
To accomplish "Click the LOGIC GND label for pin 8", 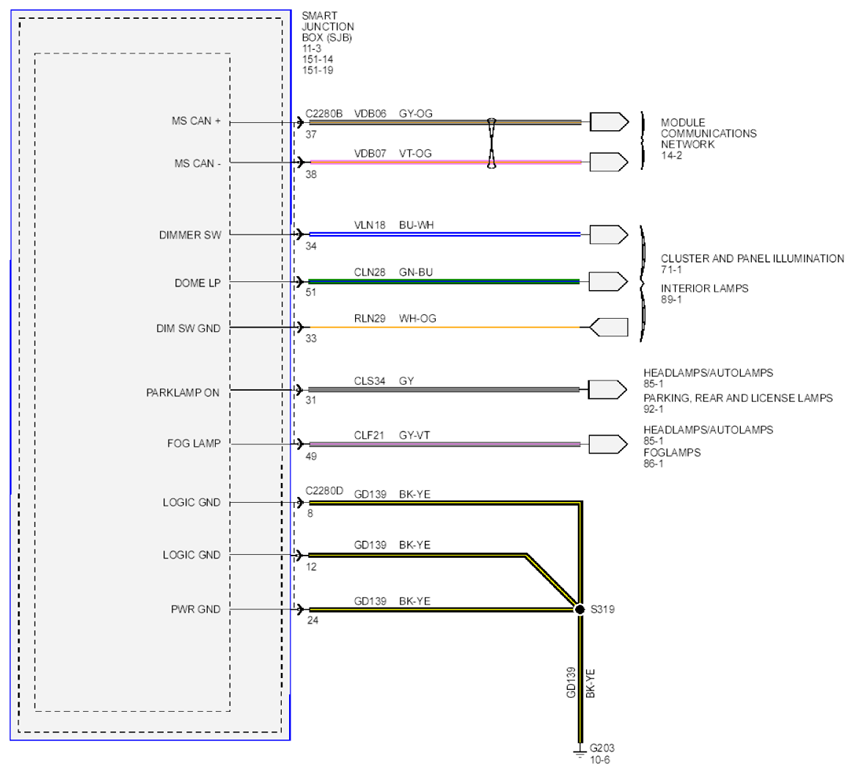I will click(x=192, y=502).
